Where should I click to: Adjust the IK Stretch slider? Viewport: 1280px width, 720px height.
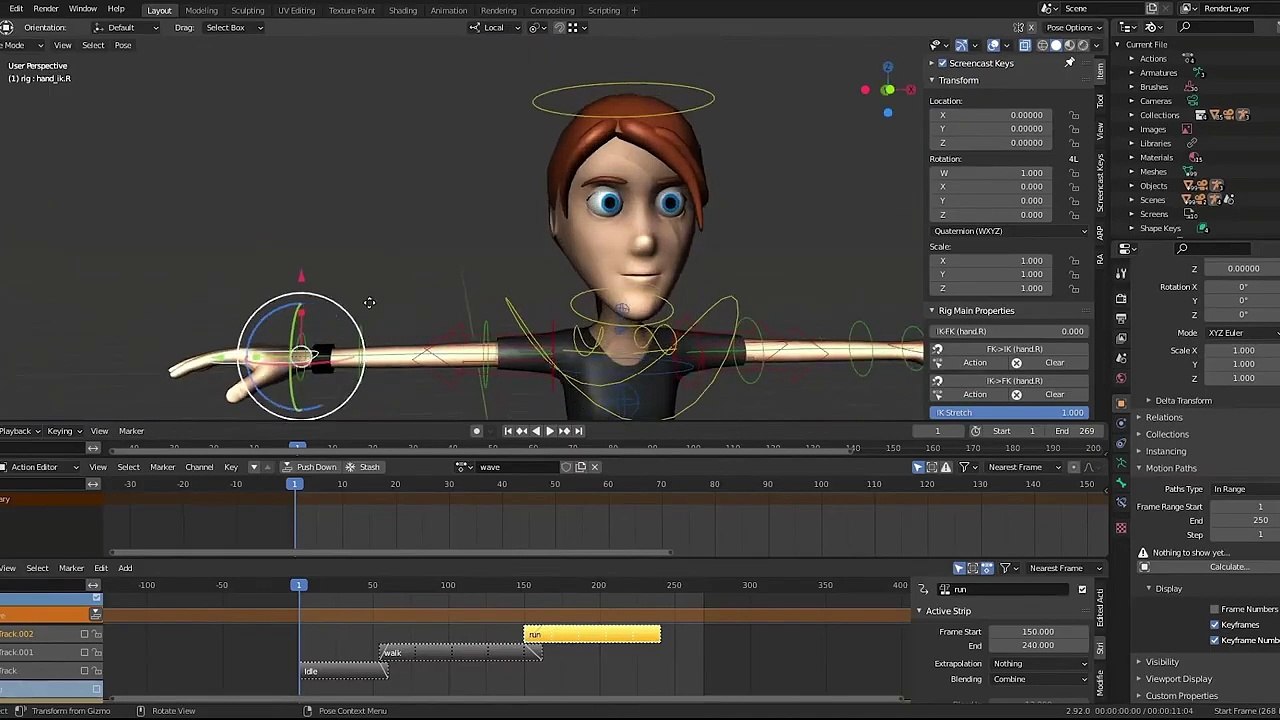click(1010, 413)
